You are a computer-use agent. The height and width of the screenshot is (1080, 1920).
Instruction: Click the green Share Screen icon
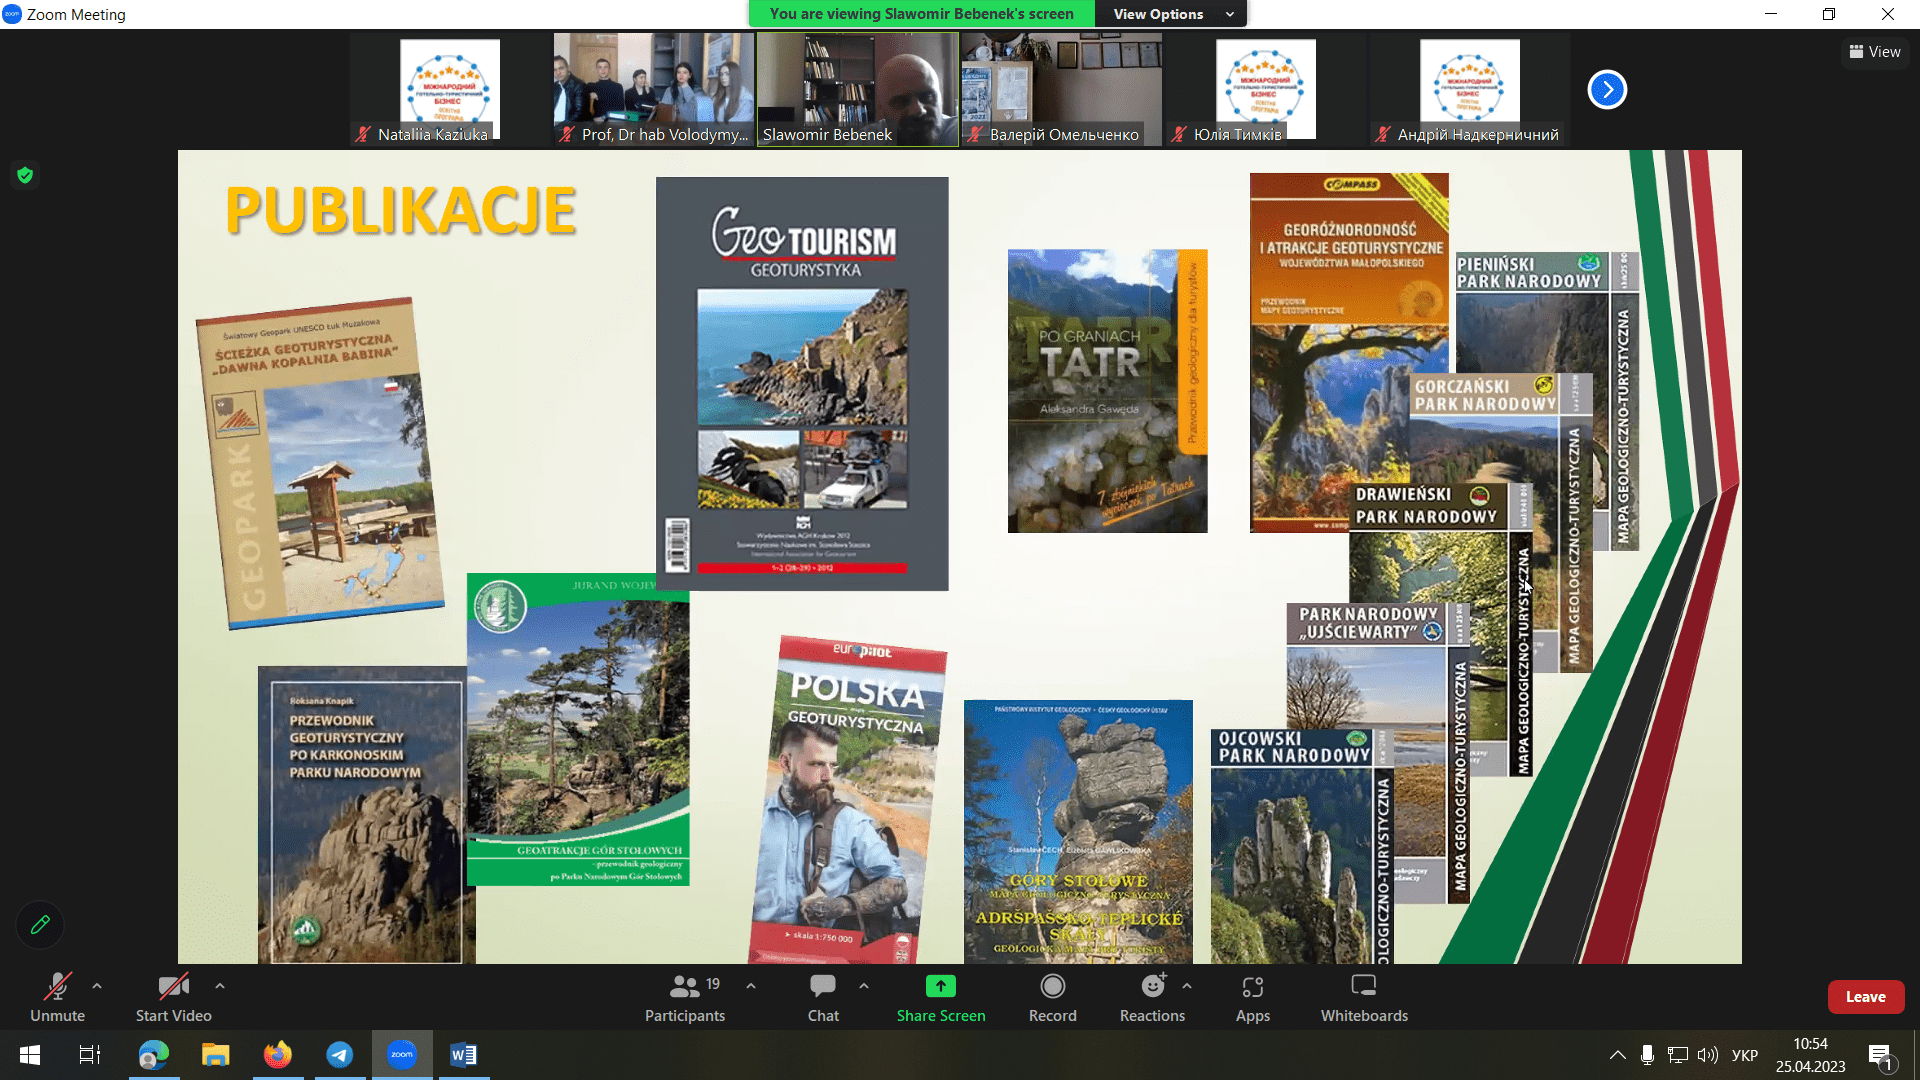pyautogui.click(x=940, y=987)
